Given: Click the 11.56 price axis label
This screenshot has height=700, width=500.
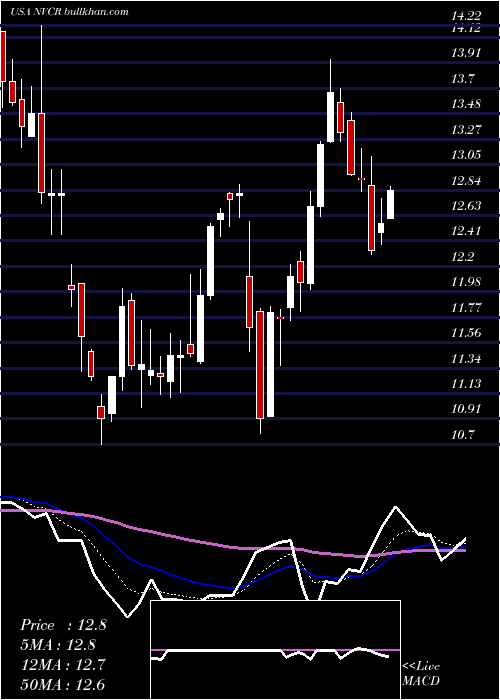Looking at the screenshot, I should pyautogui.click(x=466, y=333).
